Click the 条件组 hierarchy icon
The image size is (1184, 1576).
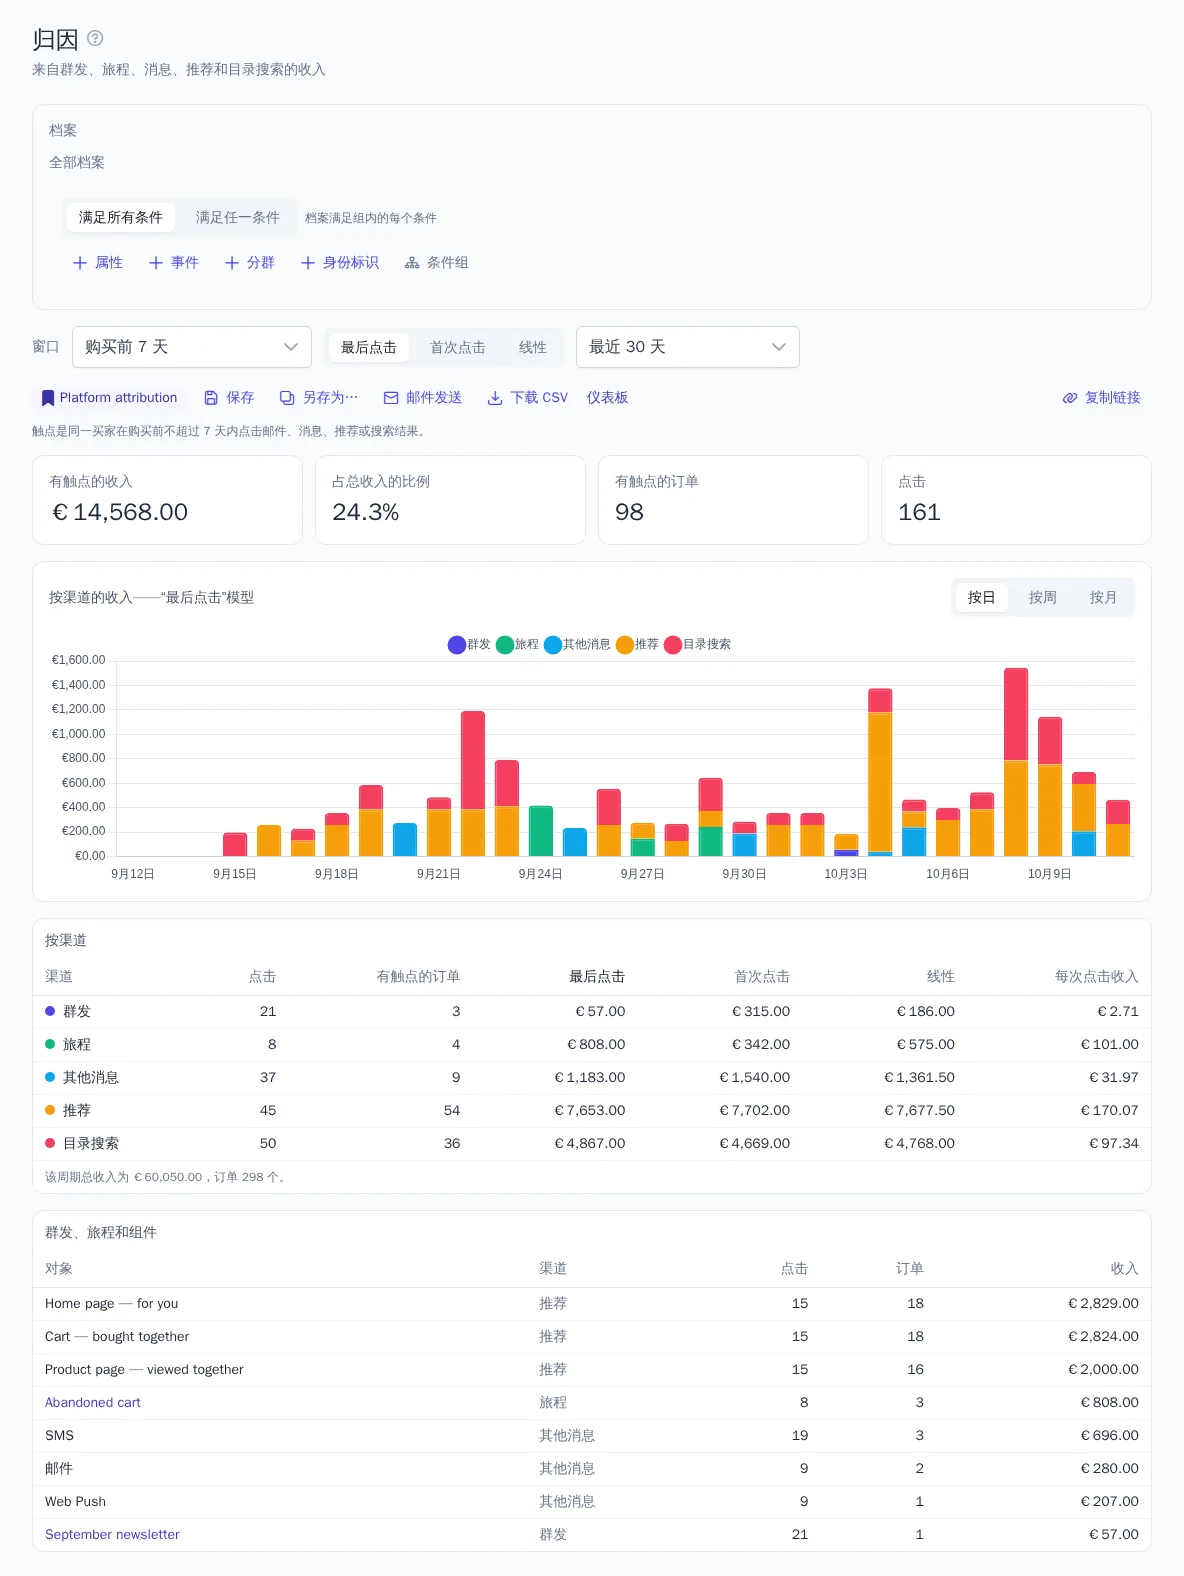[x=412, y=263]
